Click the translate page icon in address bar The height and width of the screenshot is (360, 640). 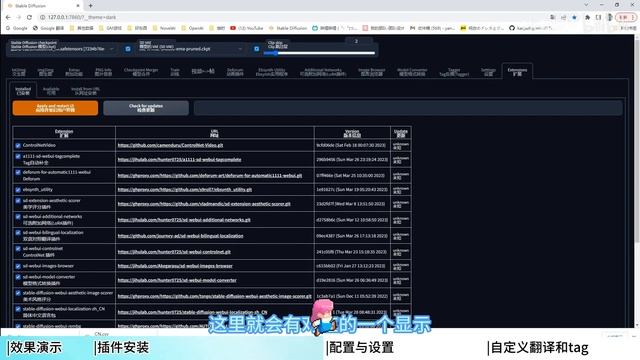[x=552, y=17]
